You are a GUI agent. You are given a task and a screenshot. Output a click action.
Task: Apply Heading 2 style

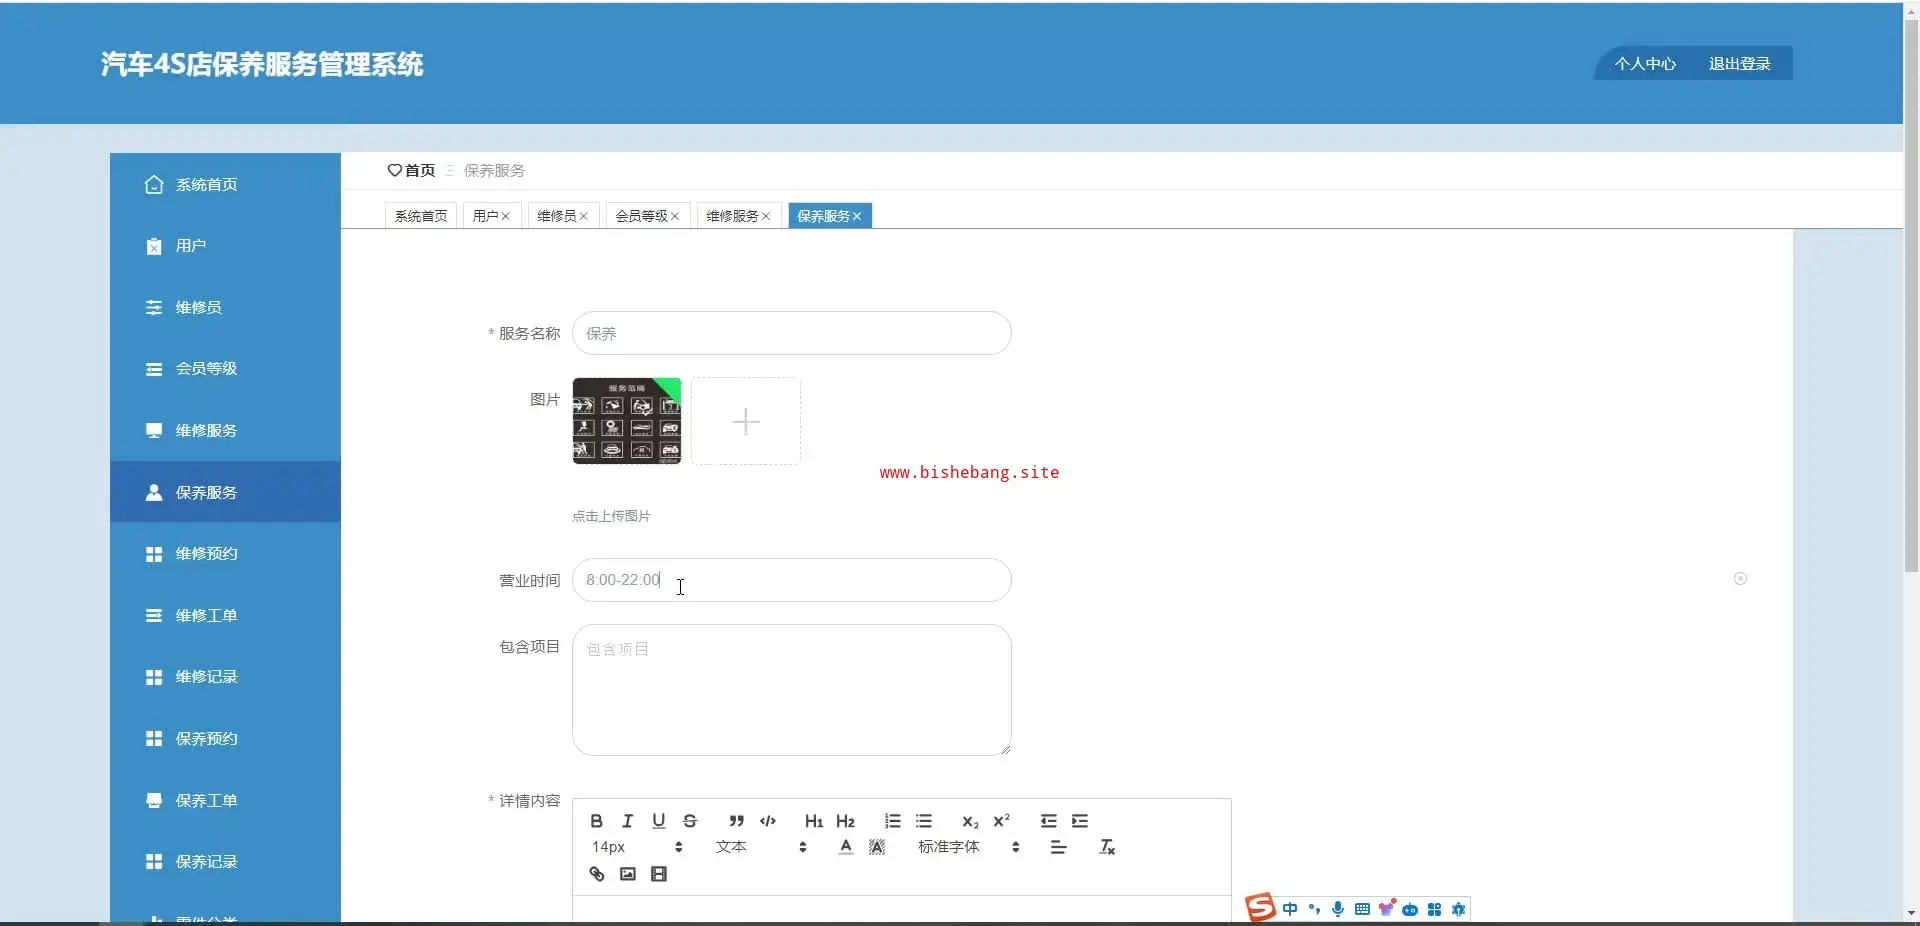click(845, 821)
